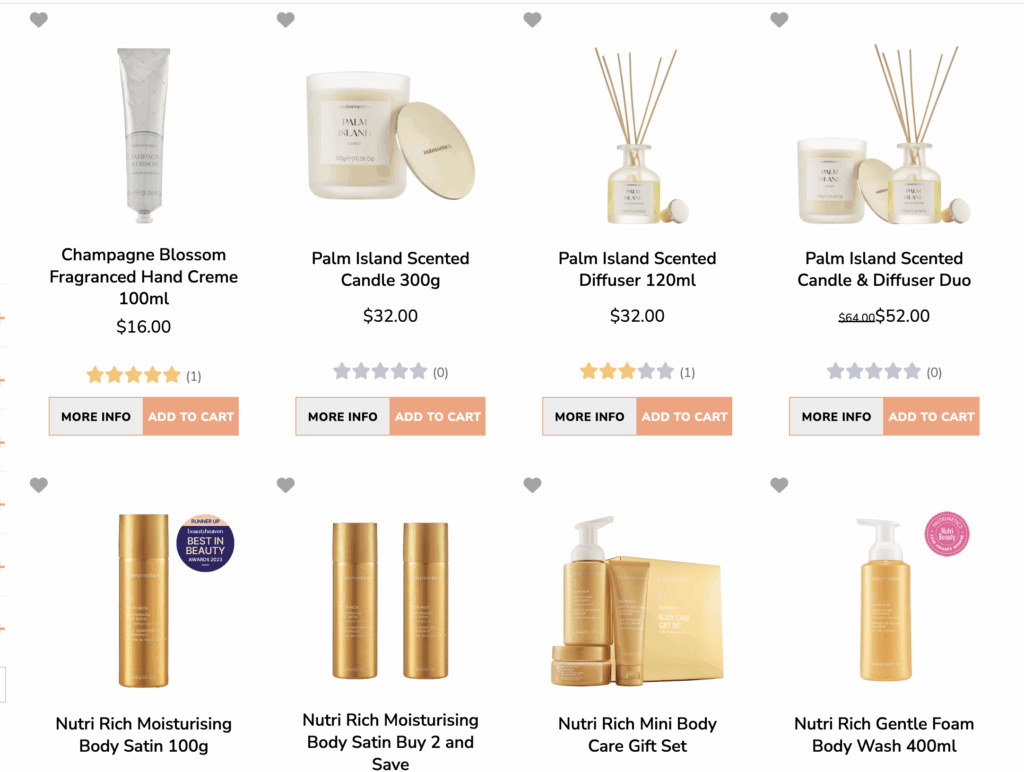1024x772 pixels.
Task: Add Palm Island Scented Diffuser to cart
Action: 684,416
